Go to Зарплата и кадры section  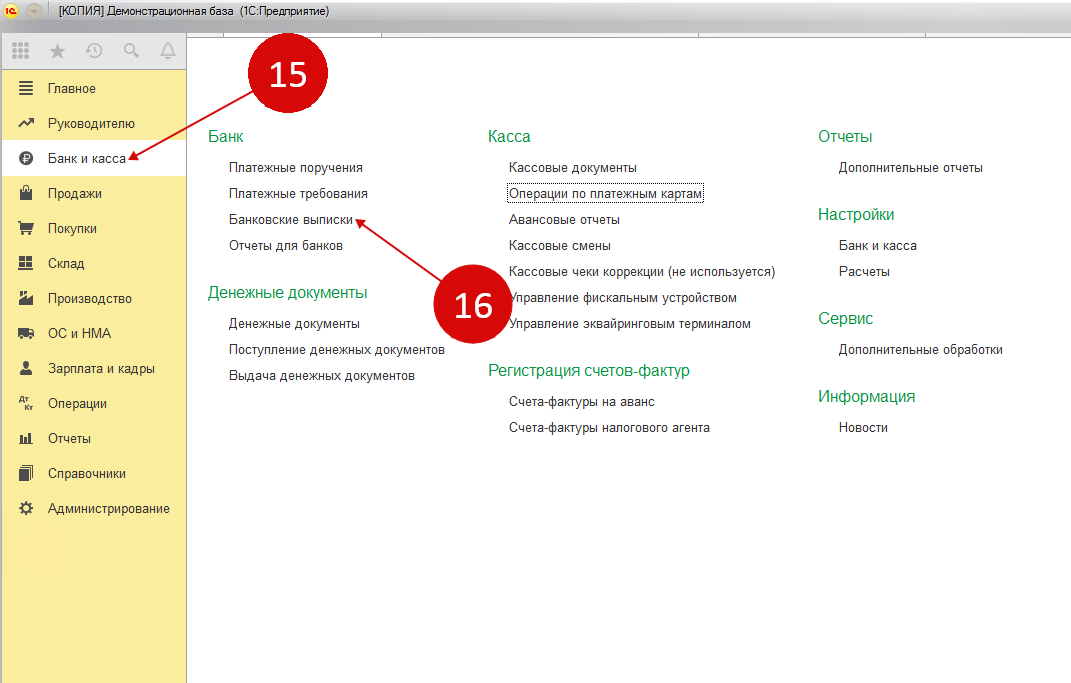pos(101,369)
